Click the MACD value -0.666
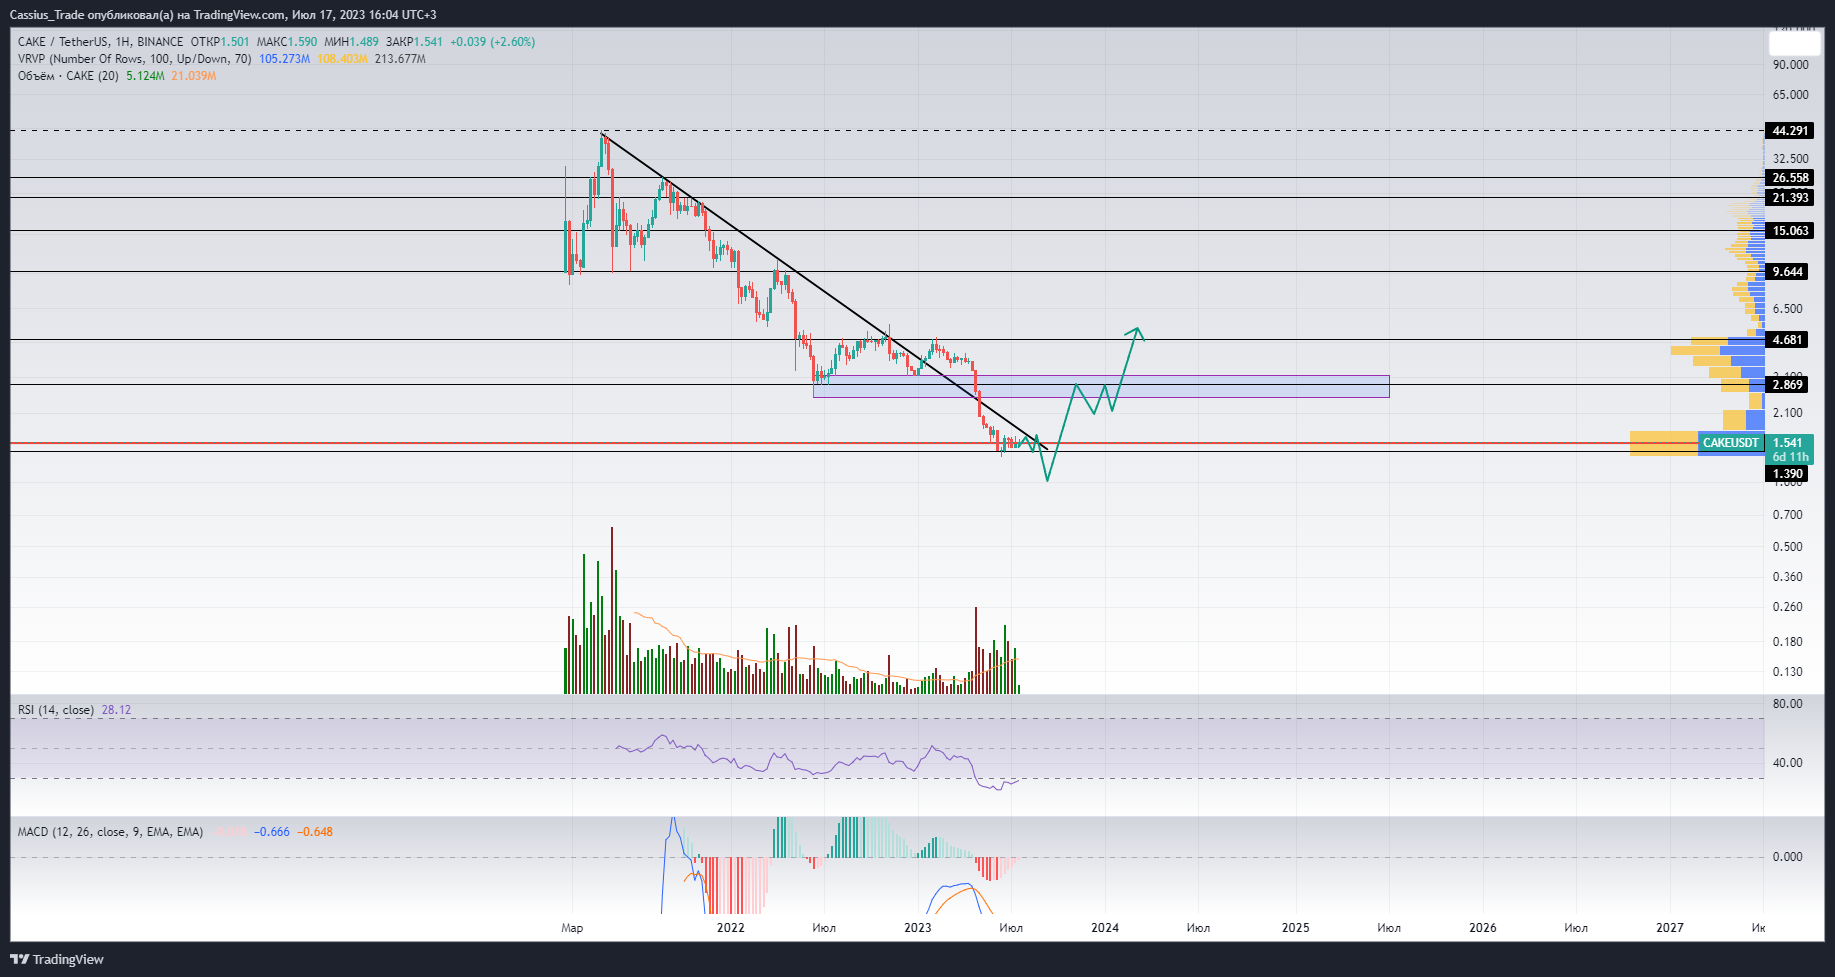Viewport: 1835px width, 977px height. [x=272, y=832]
